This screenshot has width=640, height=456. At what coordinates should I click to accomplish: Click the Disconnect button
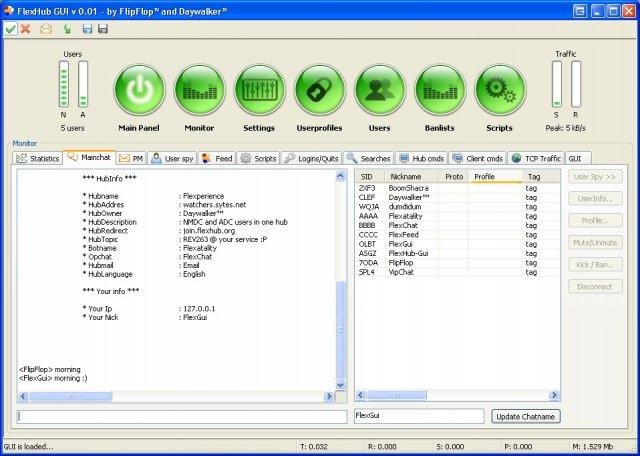pos(595,287)
